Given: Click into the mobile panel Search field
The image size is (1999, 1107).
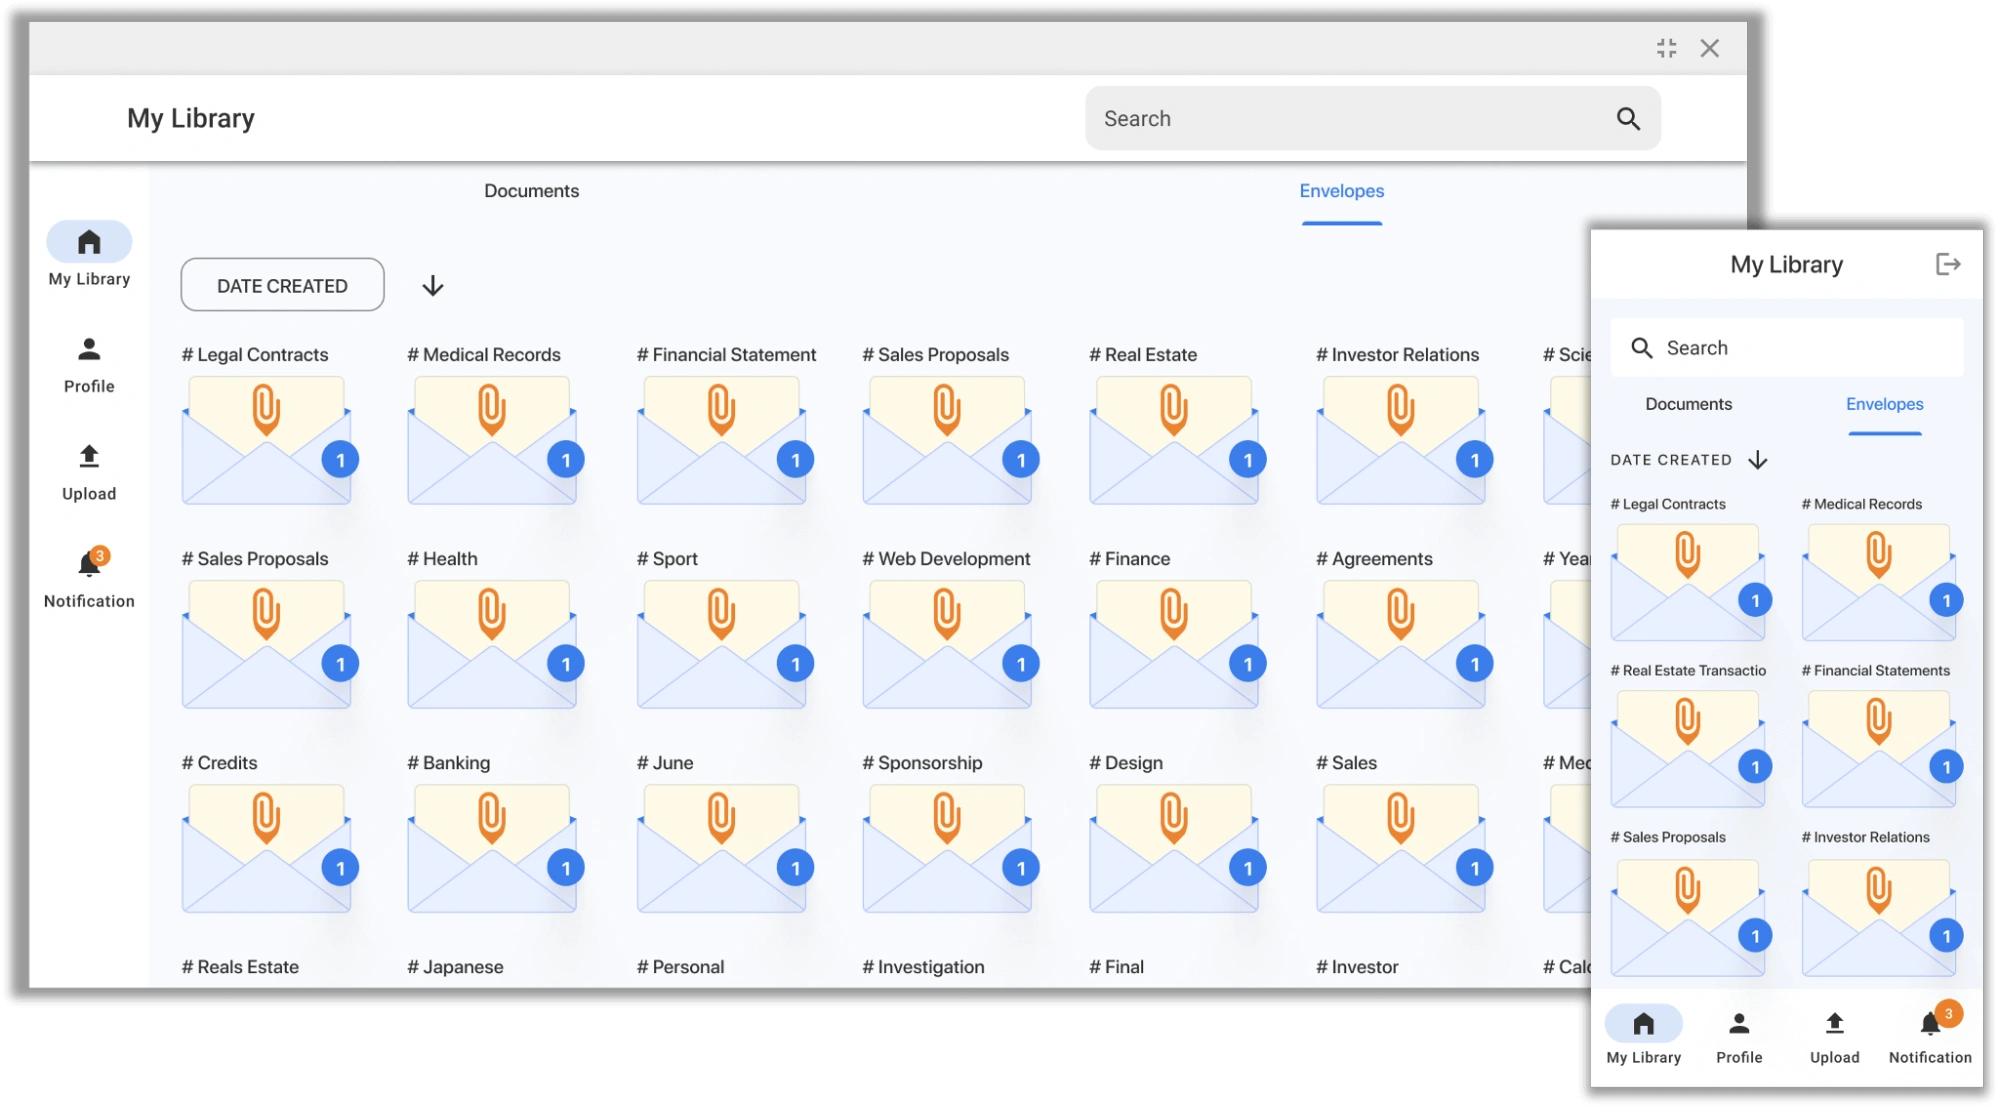Looking at the screenshot, I should point(1787,348).
